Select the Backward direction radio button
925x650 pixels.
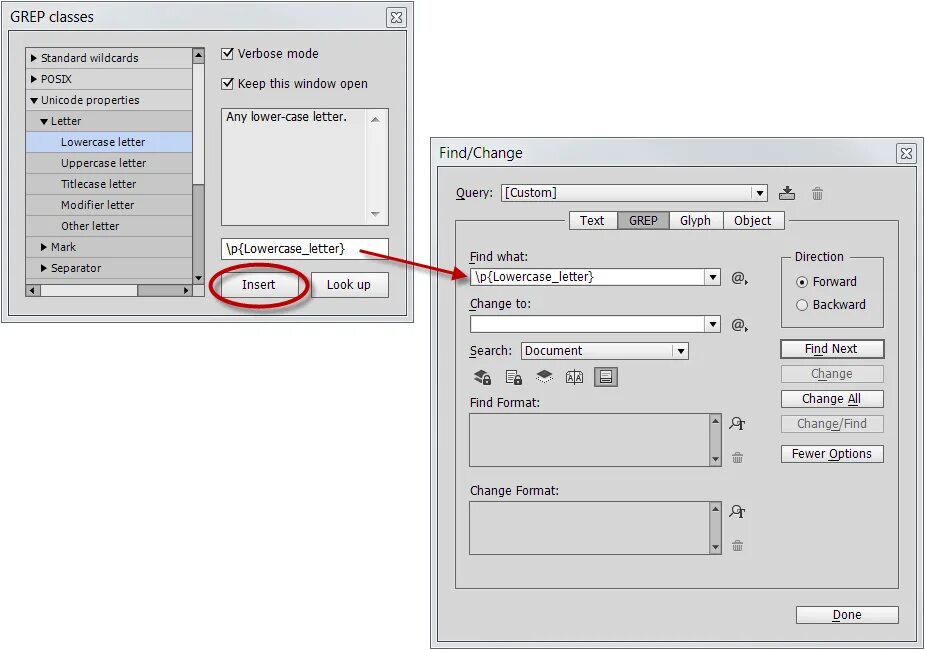tap(802, 305)
